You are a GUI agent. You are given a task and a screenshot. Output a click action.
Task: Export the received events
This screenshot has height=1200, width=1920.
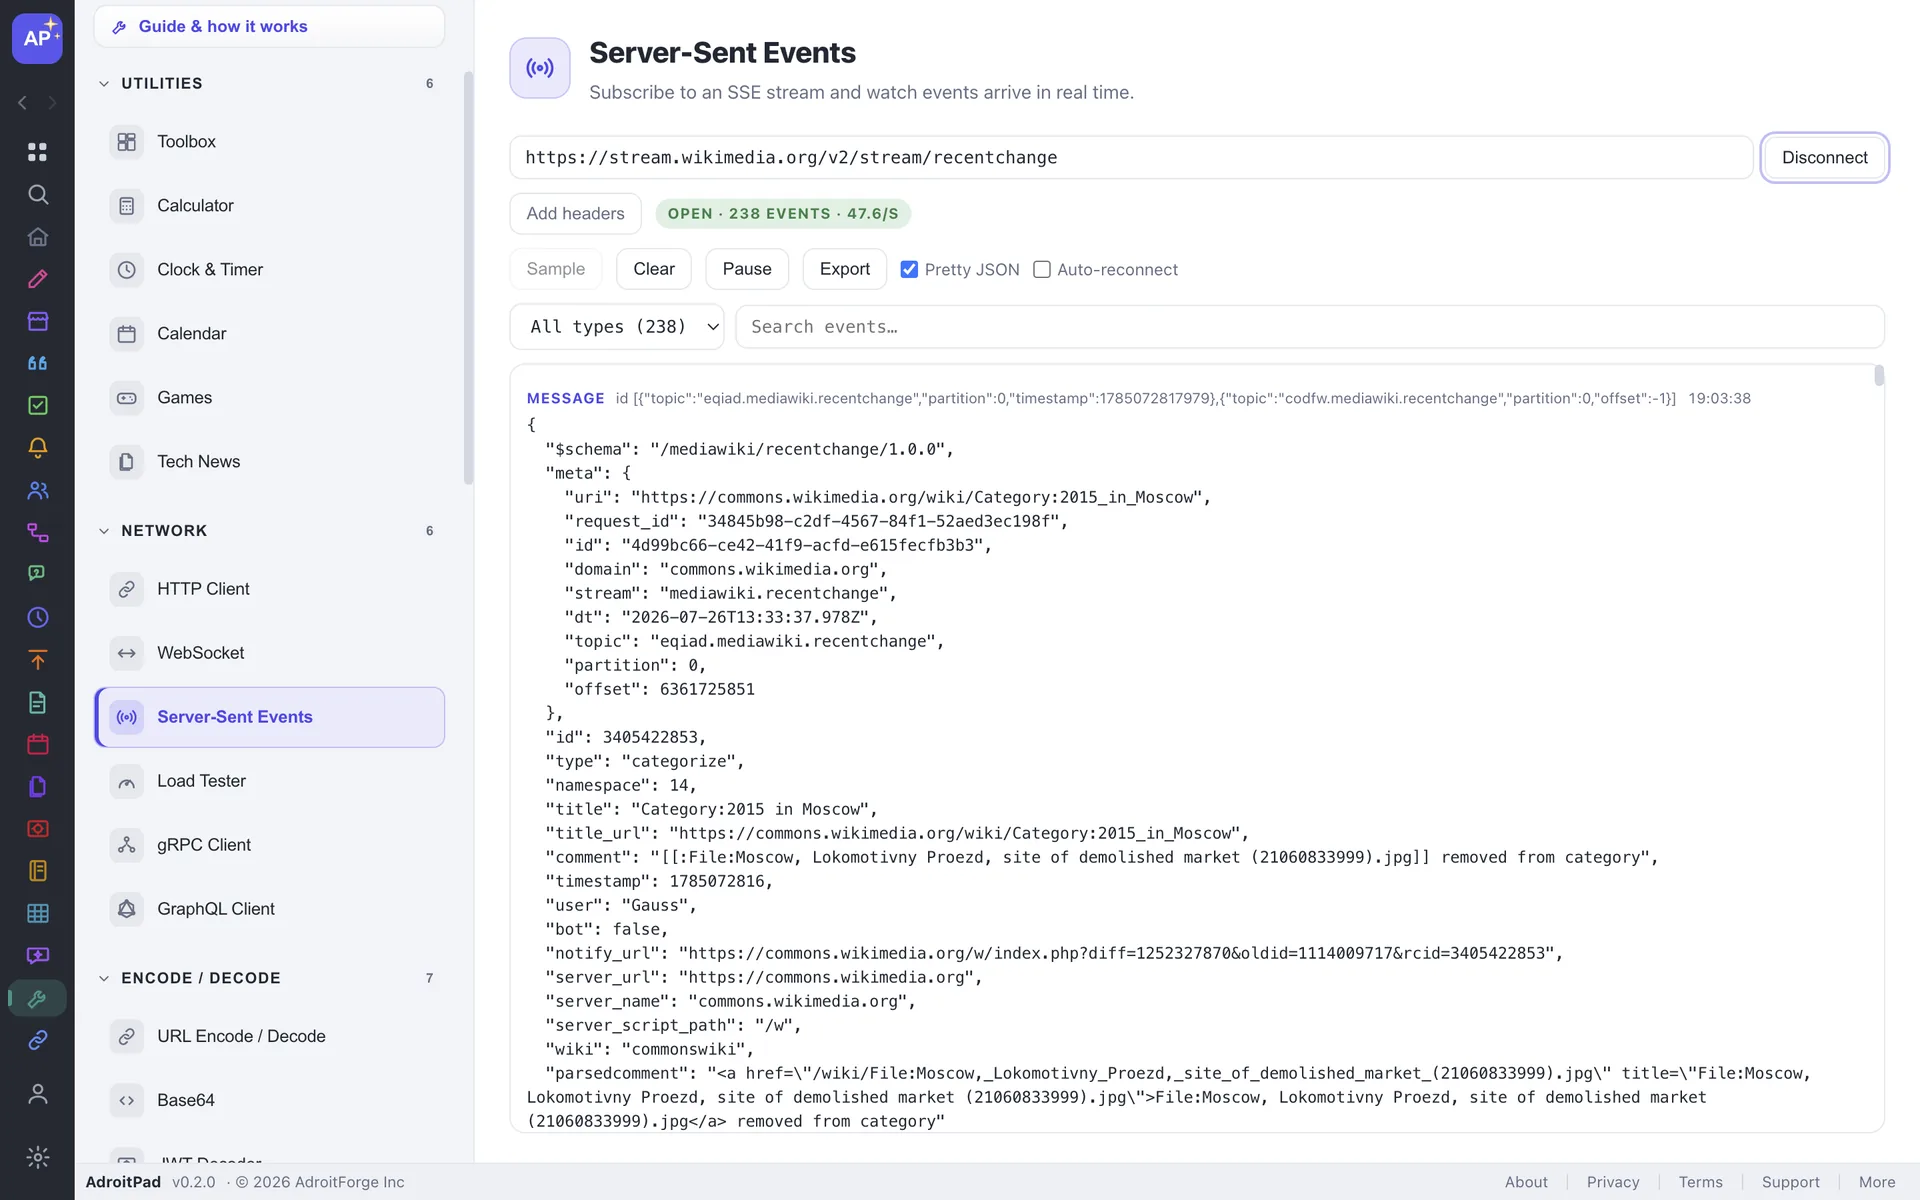pyautogui.click(x=845, y=269)
